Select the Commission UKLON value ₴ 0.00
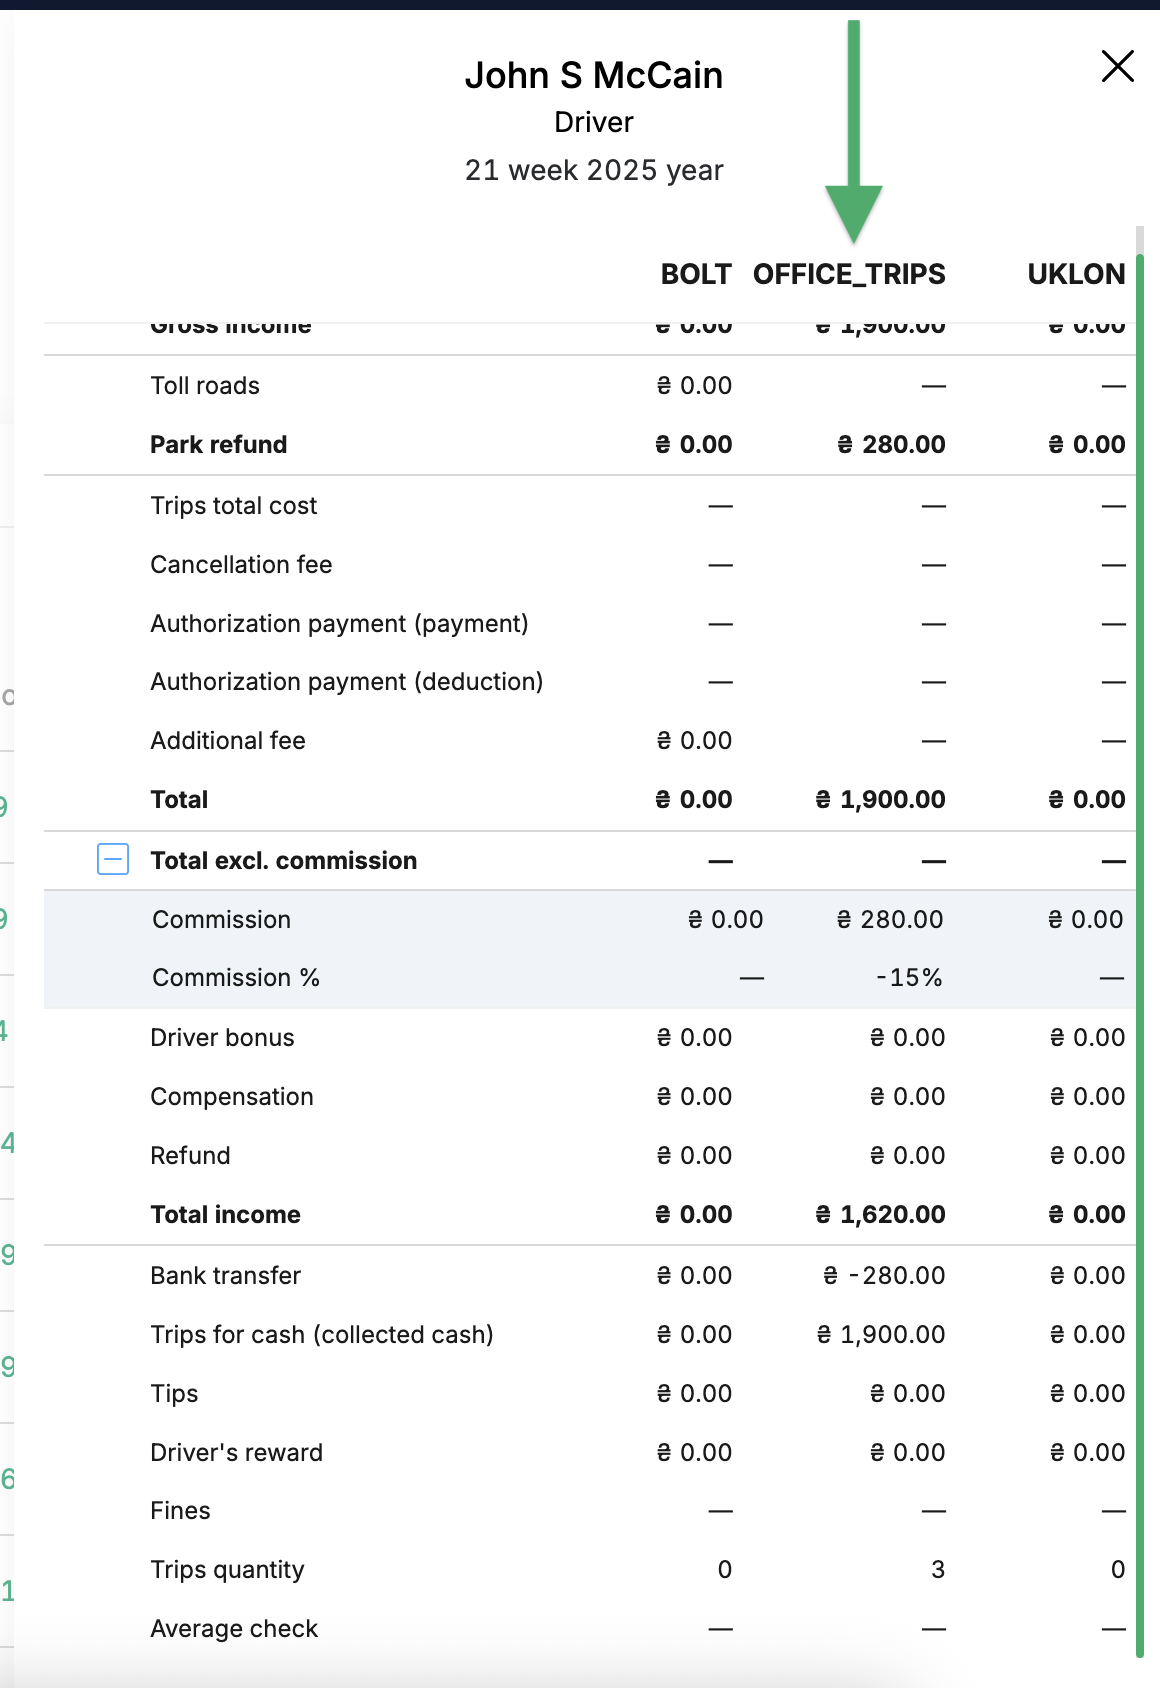1160x1688 pixels. (x=1086, y=920)
